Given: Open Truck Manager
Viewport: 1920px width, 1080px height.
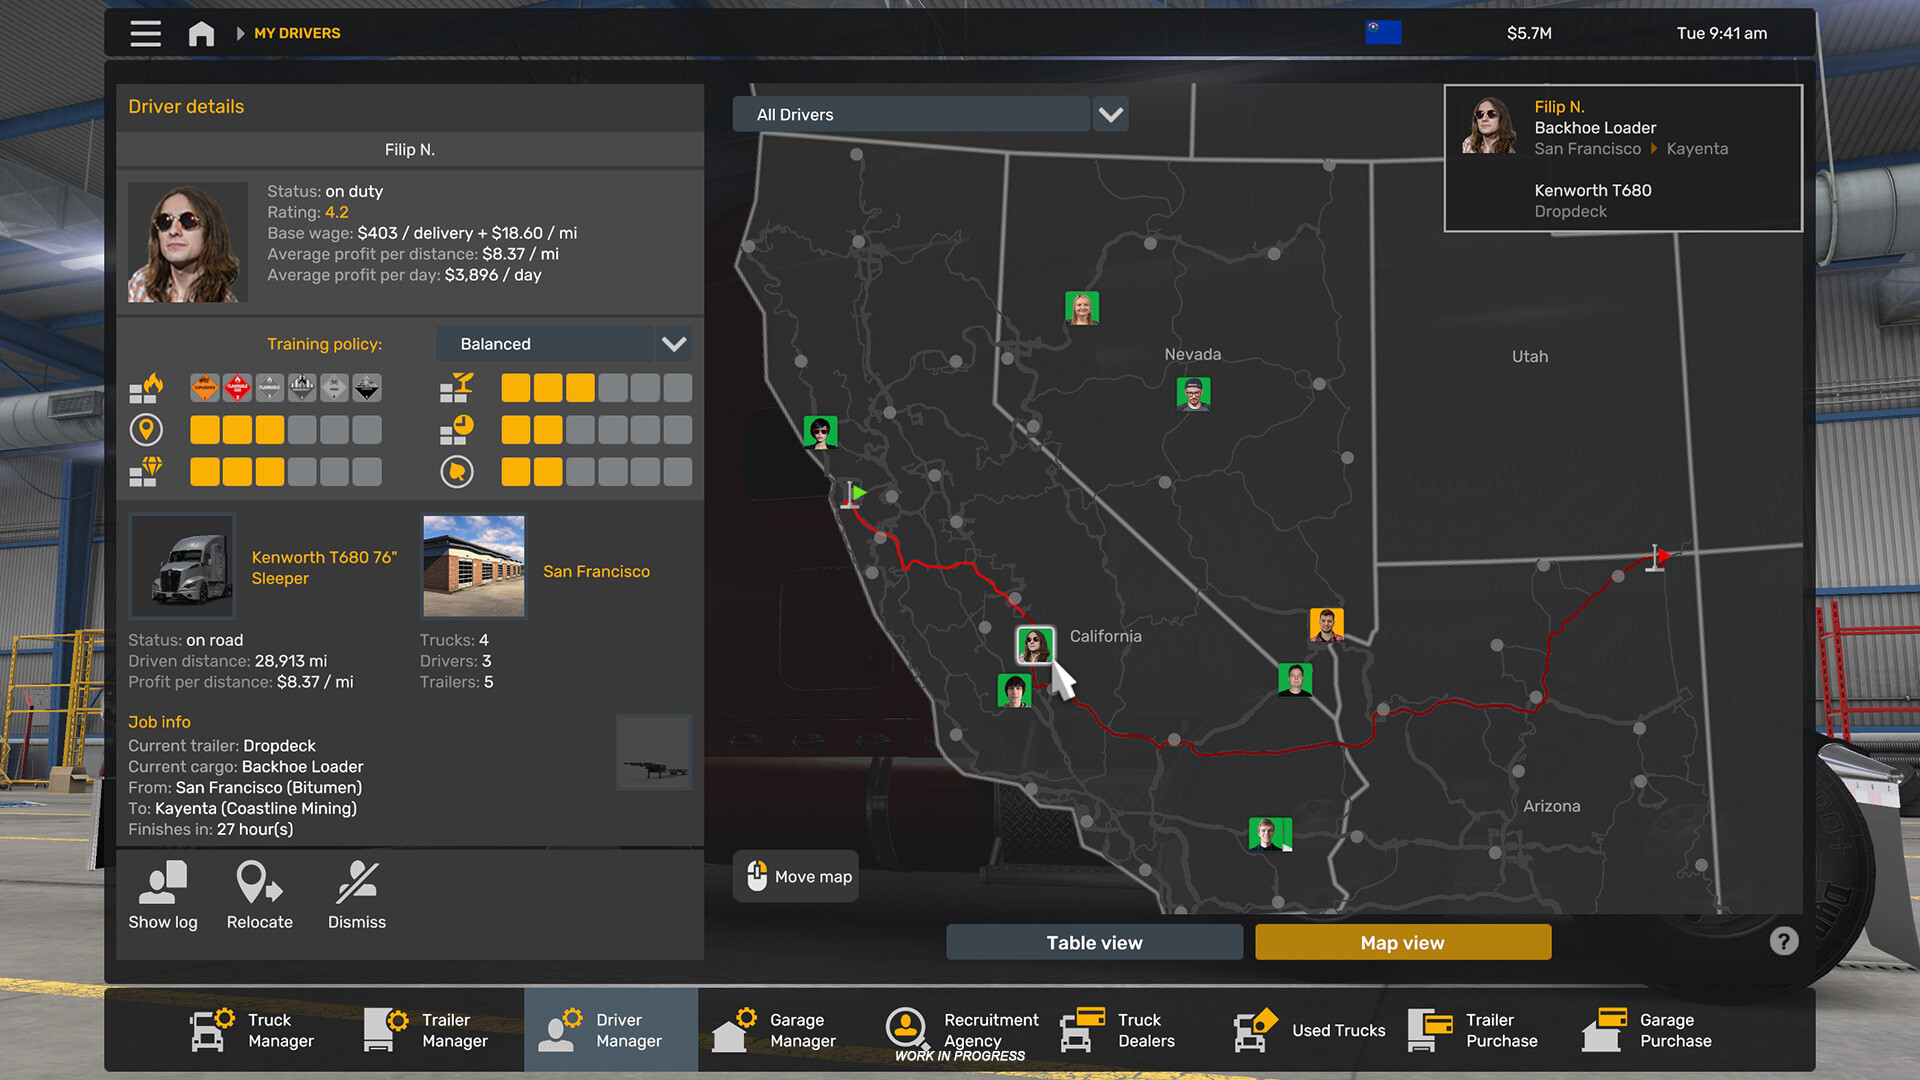Looking at the screenshot, I should [x=252, y=1030].
